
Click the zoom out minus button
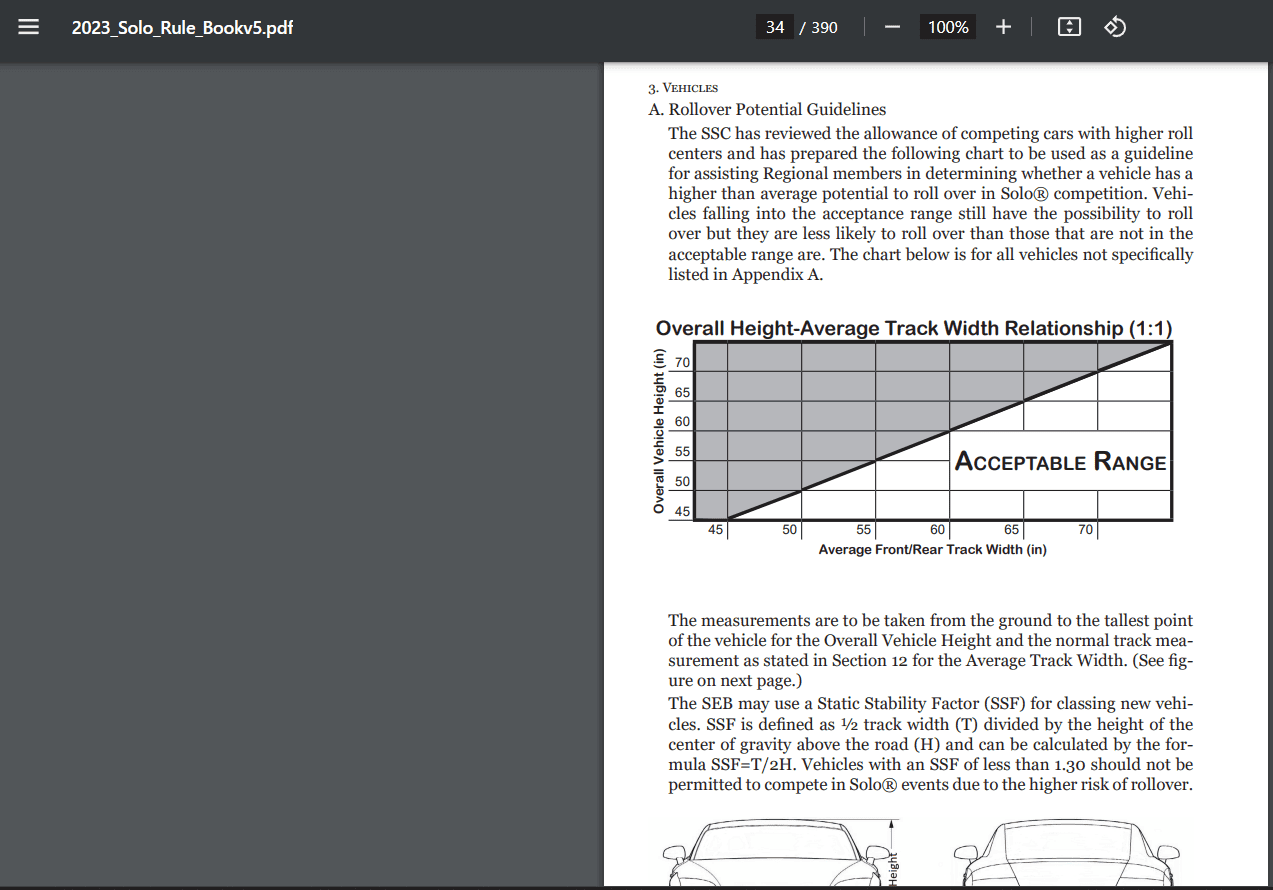tap(891, 27)
